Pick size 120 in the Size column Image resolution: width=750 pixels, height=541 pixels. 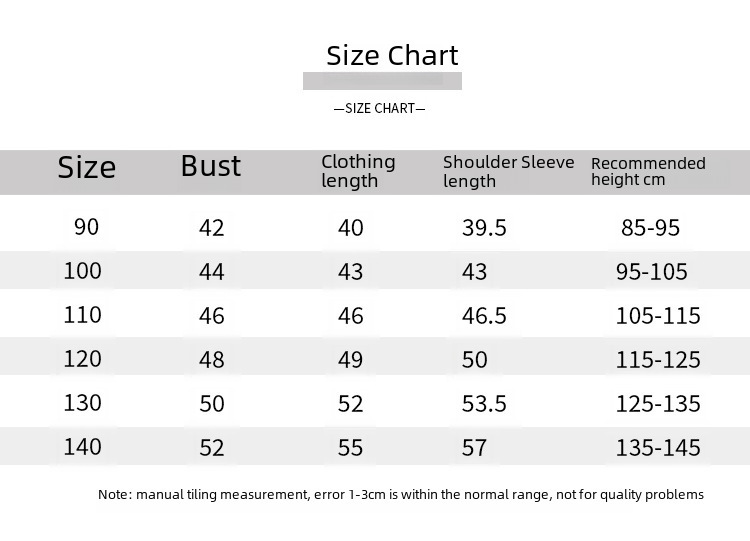(x=83, y=358)
